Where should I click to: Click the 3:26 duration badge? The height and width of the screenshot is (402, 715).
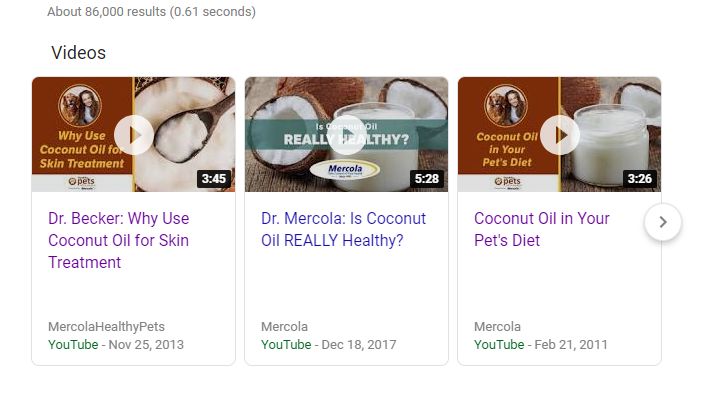point(640,179)
